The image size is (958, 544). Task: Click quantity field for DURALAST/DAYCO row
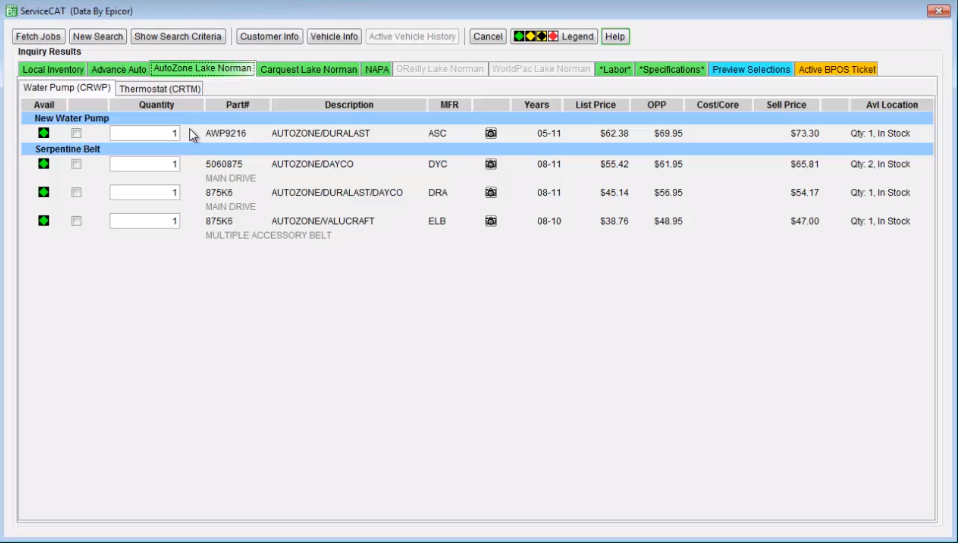145,193
